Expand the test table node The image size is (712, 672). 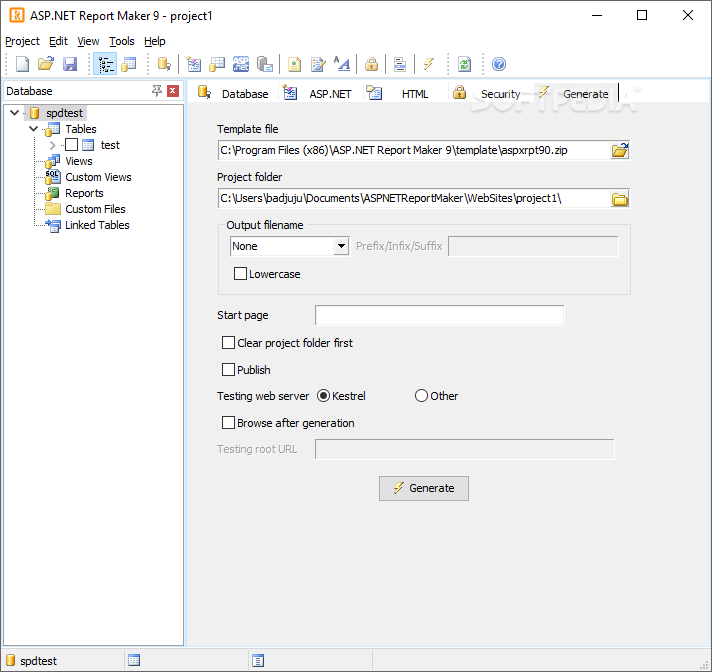[x=52, y=145]
